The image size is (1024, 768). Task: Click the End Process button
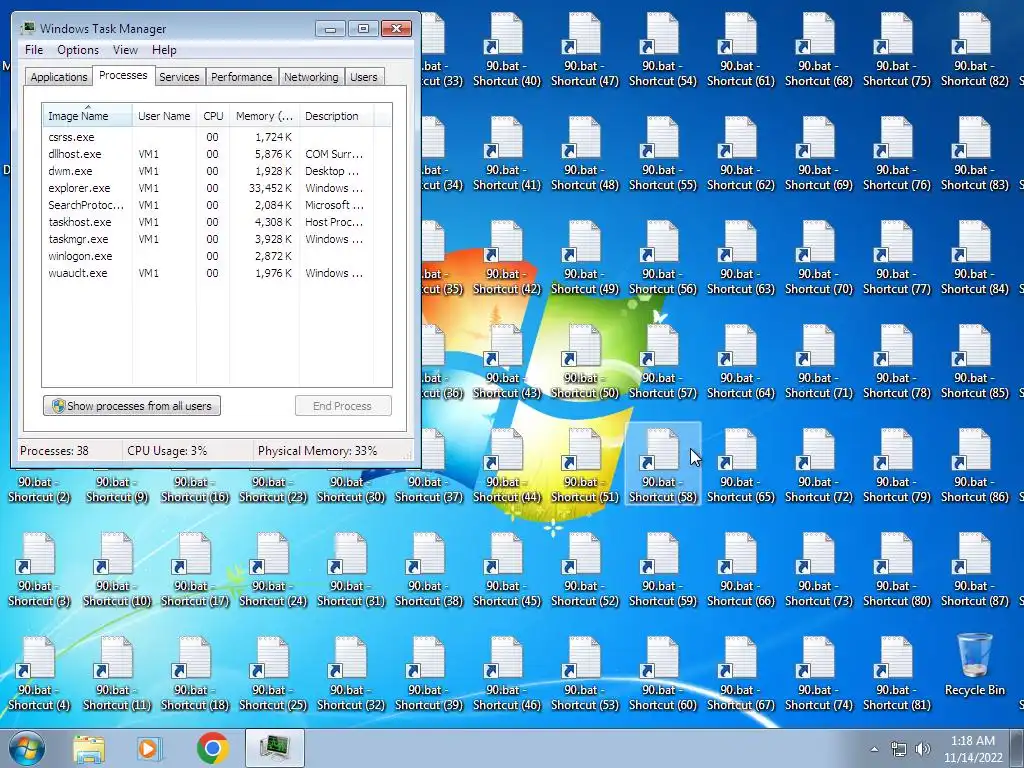point(343,406)
